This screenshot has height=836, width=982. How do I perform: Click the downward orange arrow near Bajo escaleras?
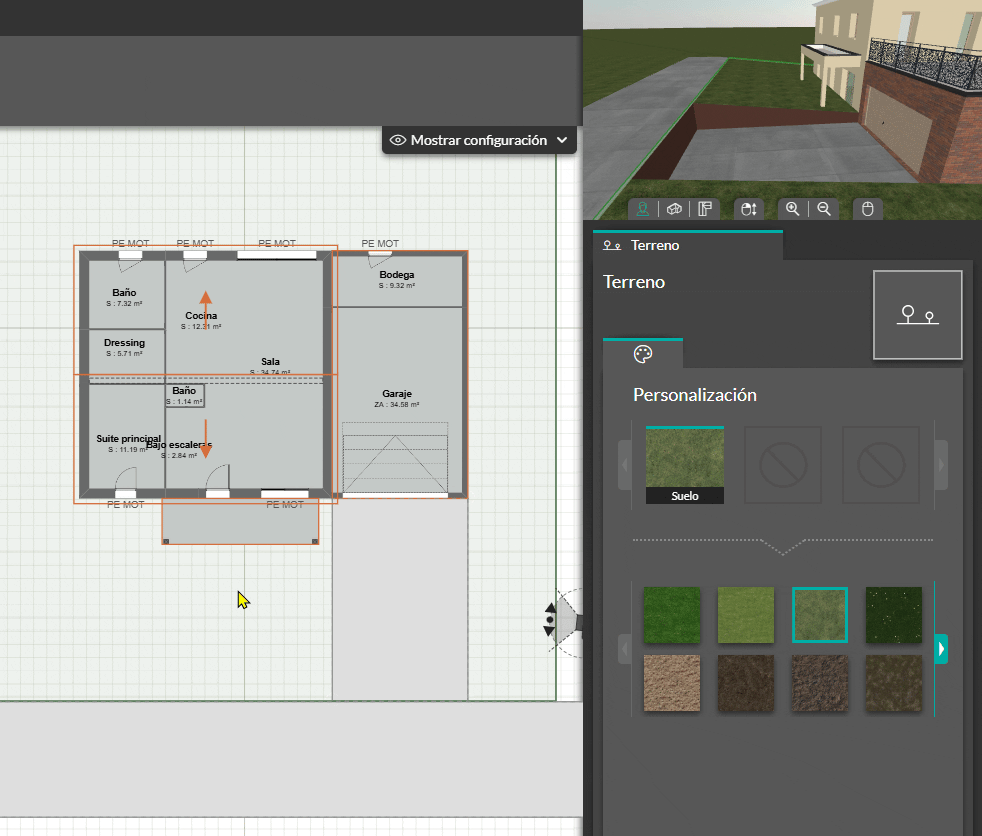coord(205,440)
